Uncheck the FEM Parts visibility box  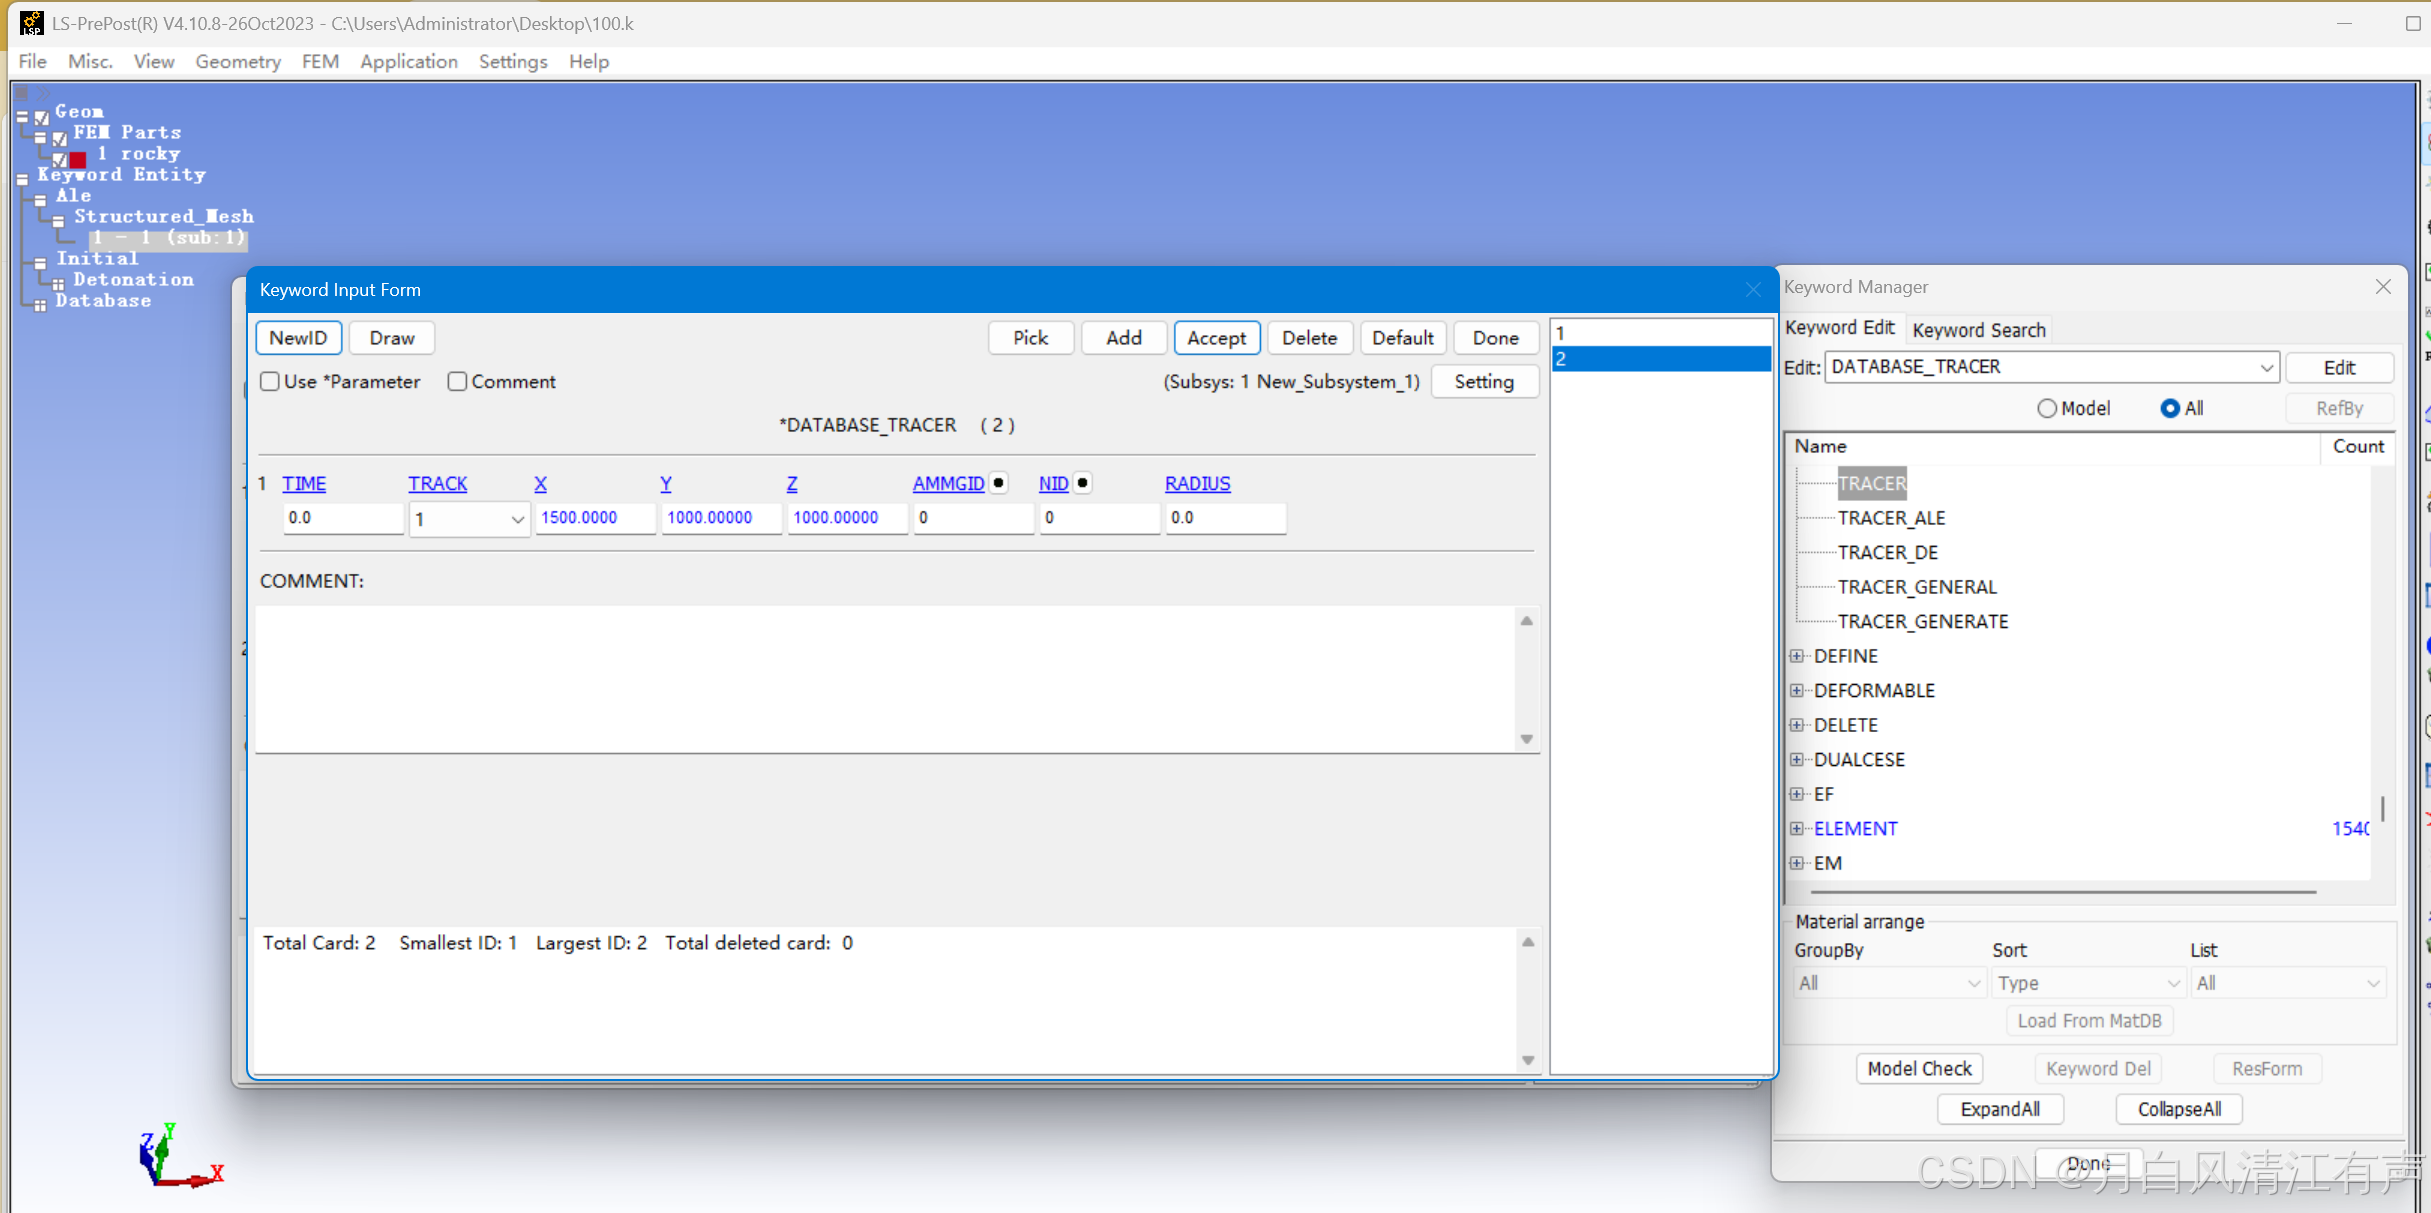click(x=60, y=138)
